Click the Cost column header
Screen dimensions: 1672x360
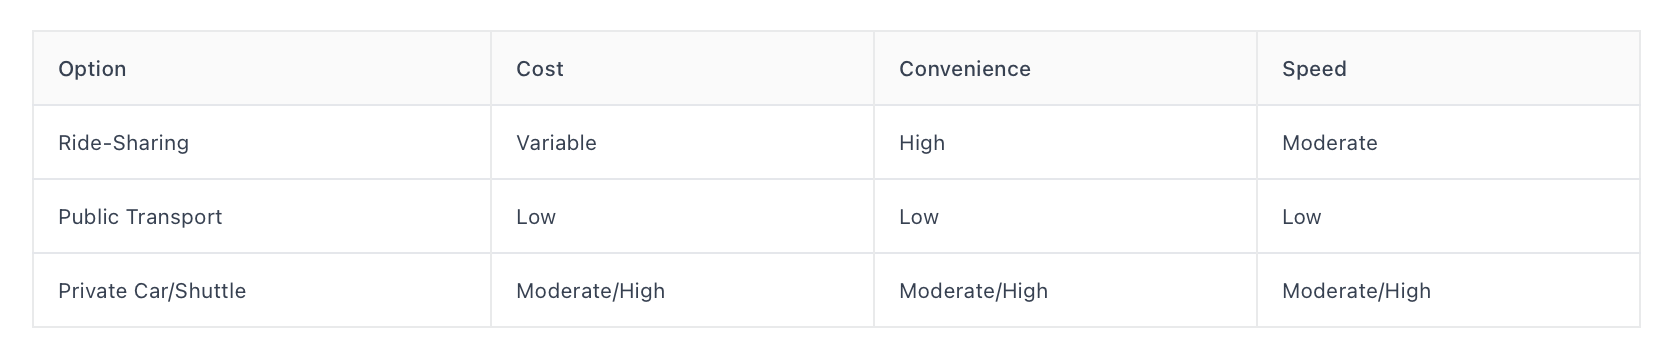[x=540, y=69]
